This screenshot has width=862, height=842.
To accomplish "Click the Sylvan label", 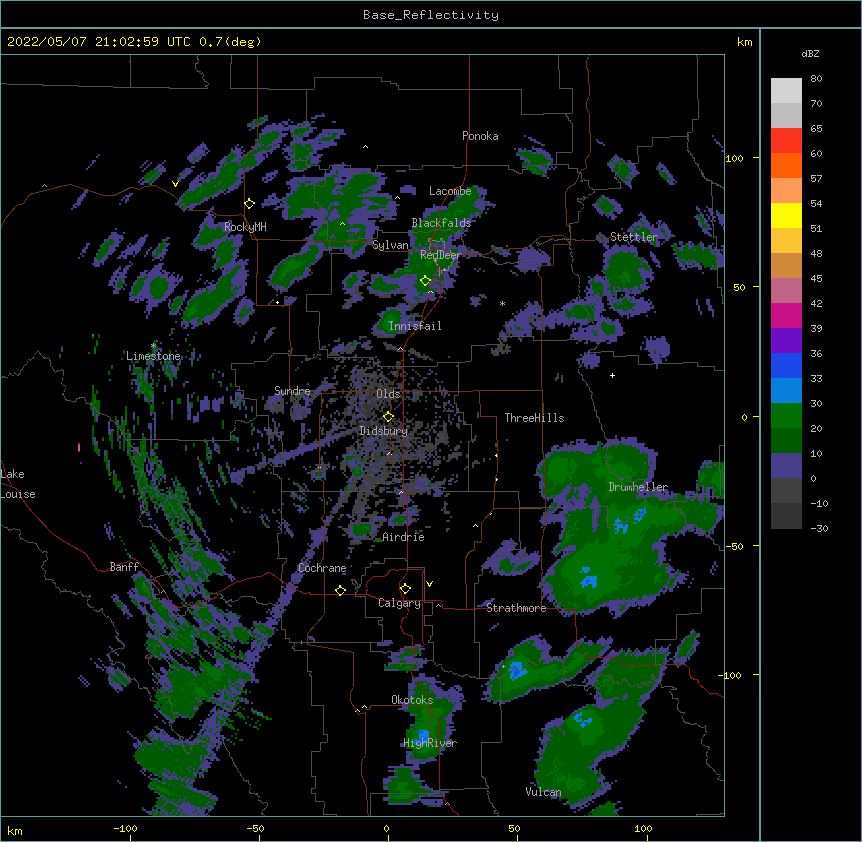I will (x=390, y=245).
